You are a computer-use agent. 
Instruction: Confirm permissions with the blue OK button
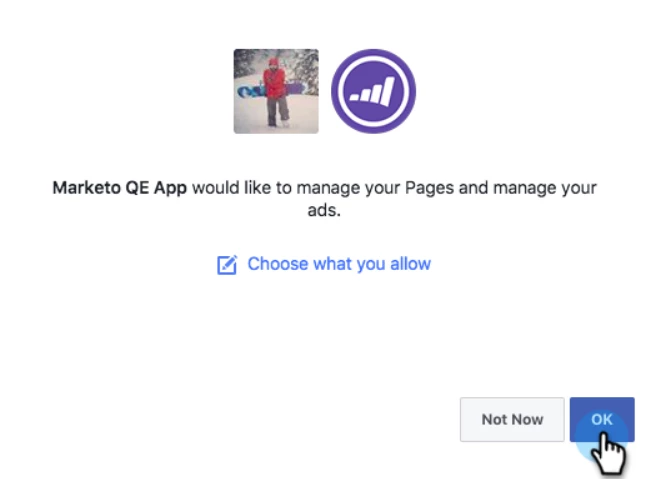pos(602,419)
